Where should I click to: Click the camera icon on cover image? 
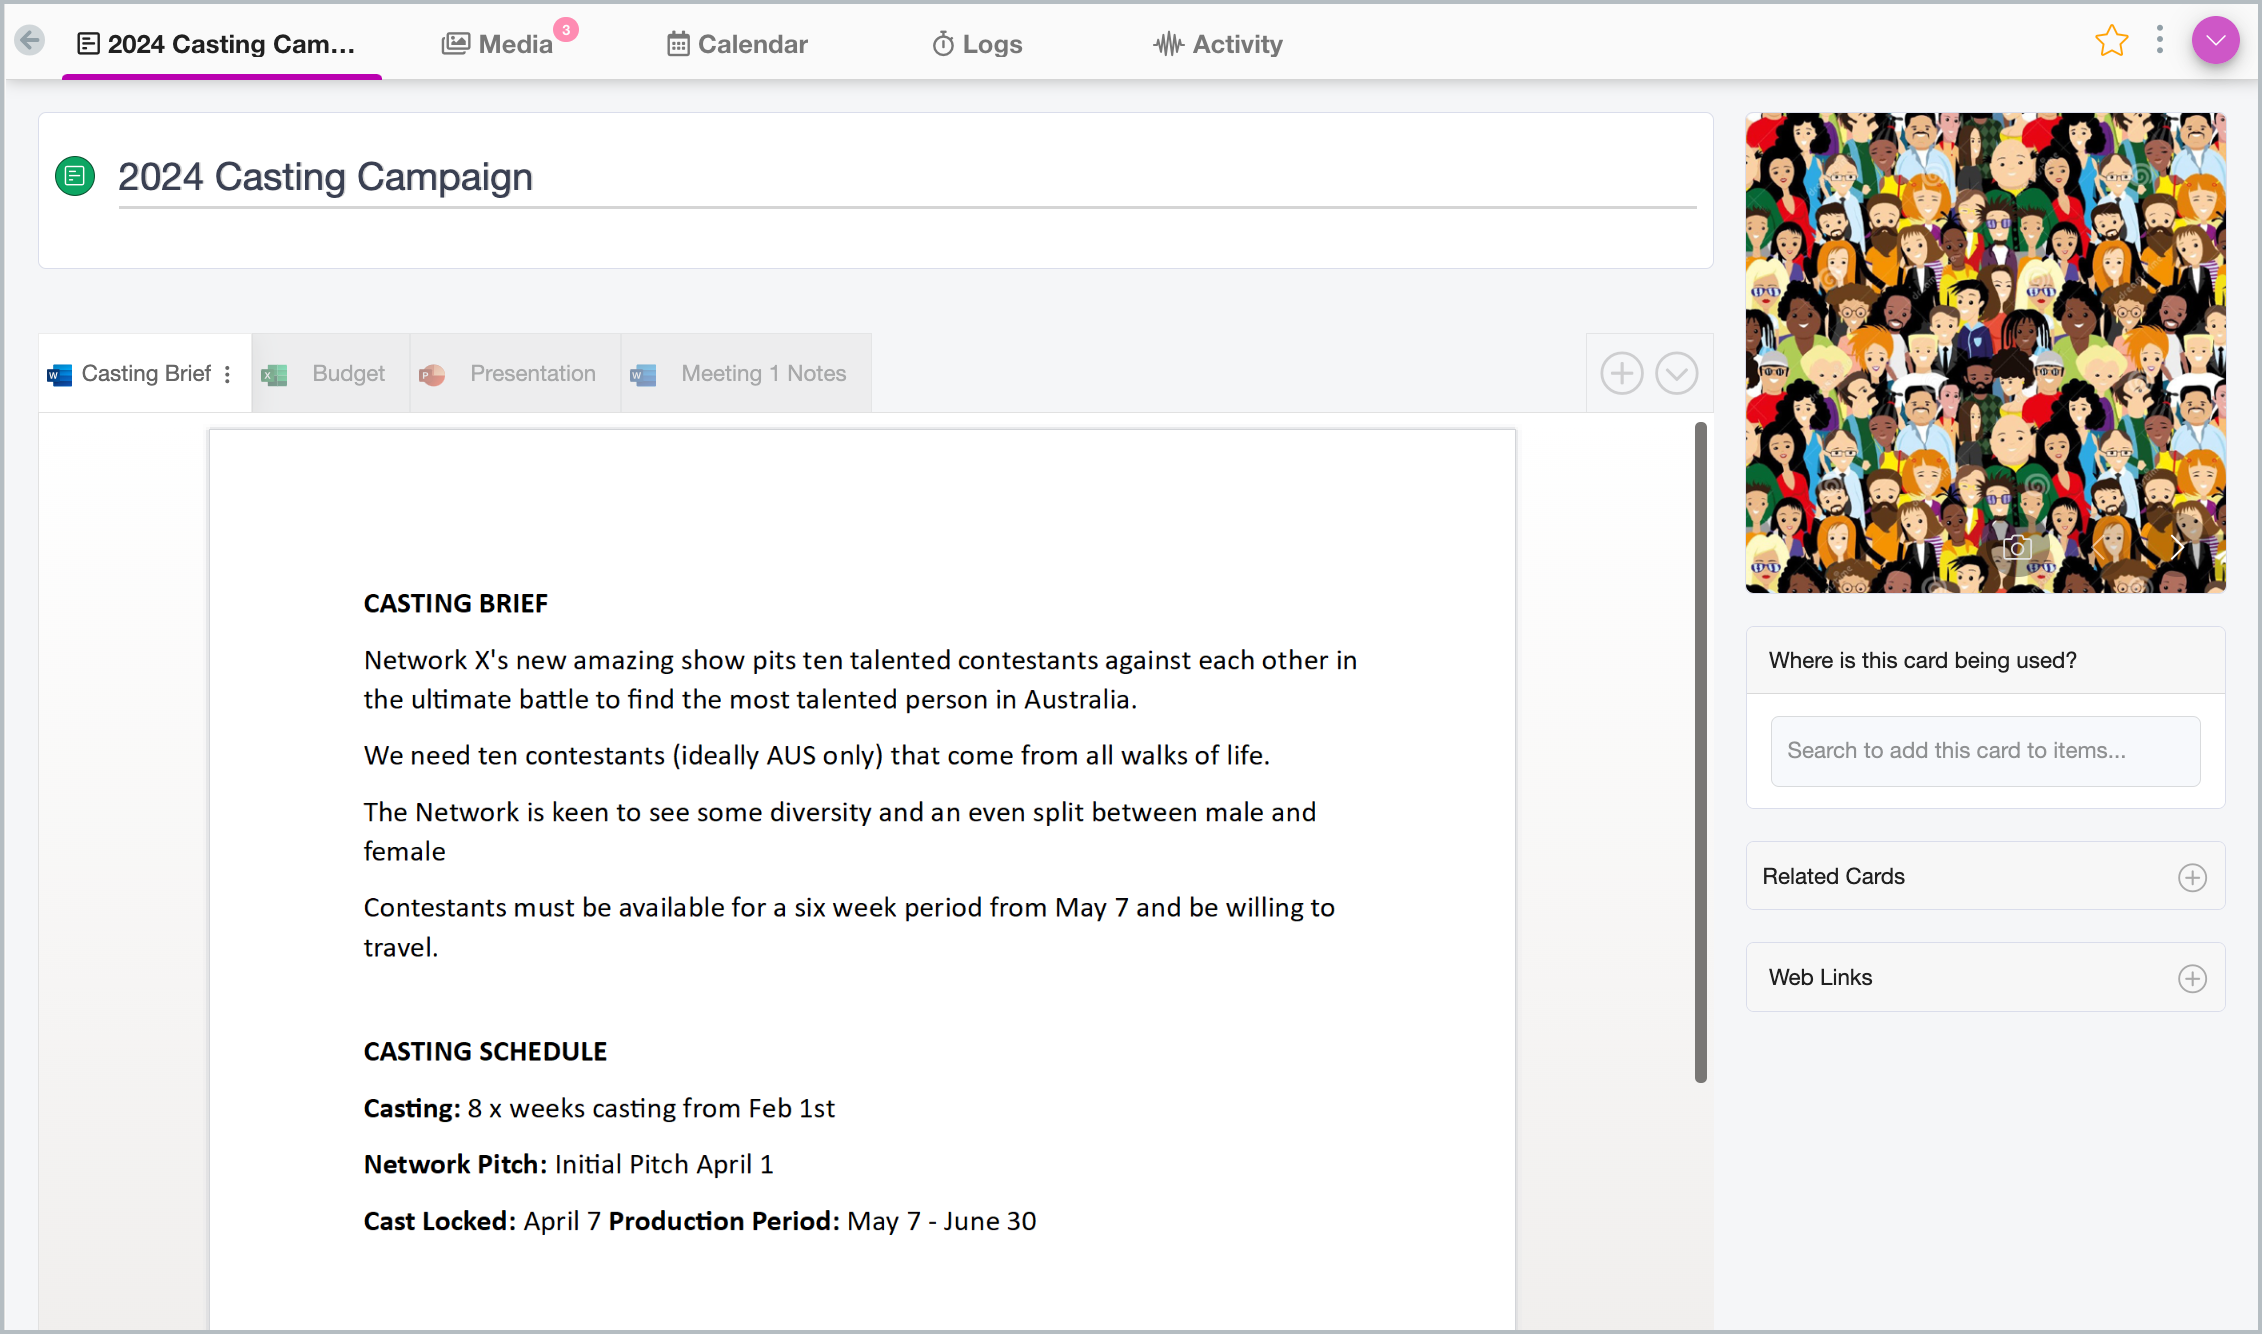[2017, 547]
